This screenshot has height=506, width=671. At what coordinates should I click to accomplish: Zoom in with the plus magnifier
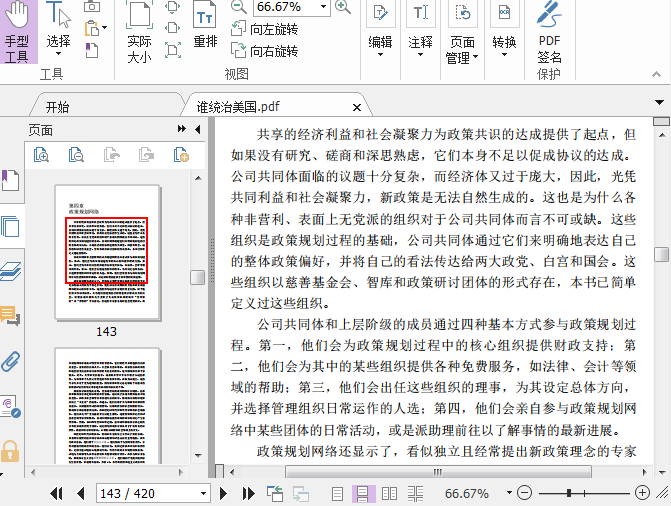click(343, 6)
